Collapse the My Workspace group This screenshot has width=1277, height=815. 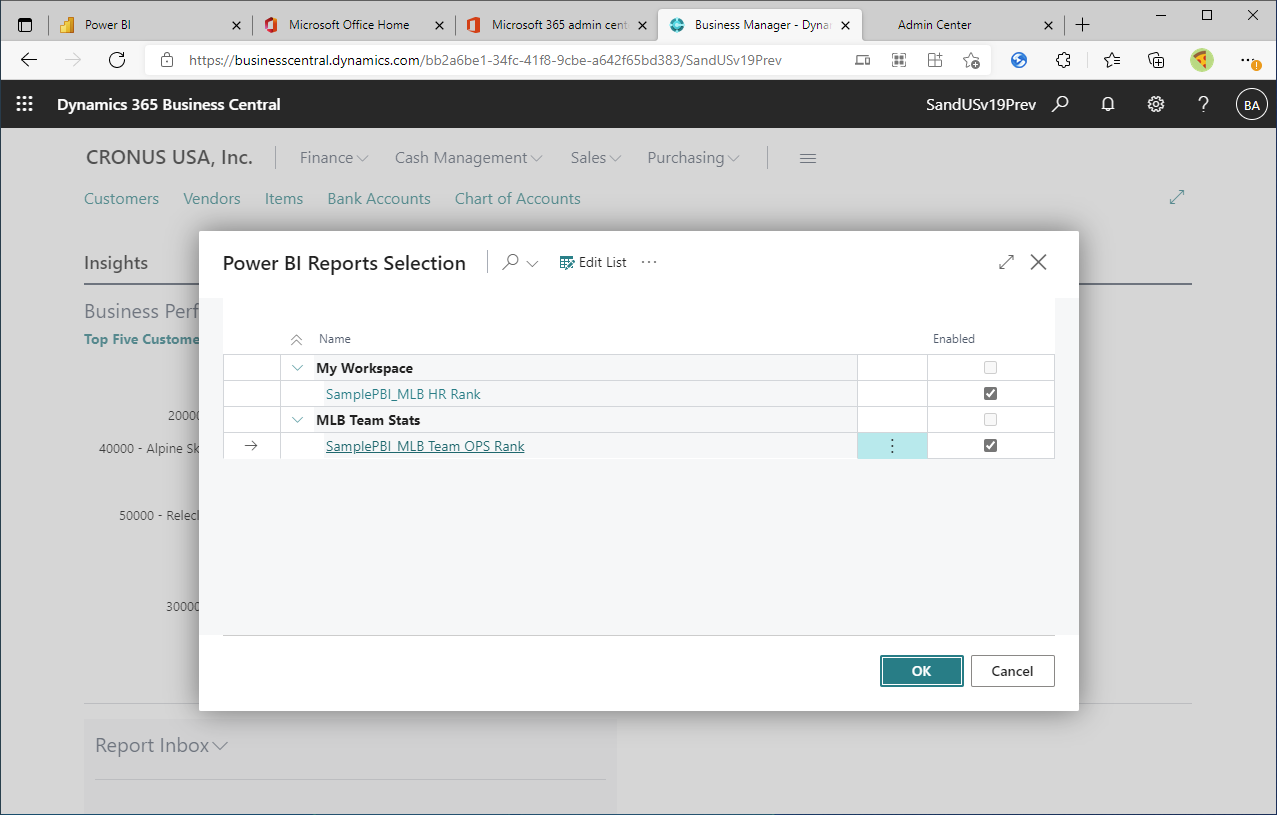(x=297, y=367)
